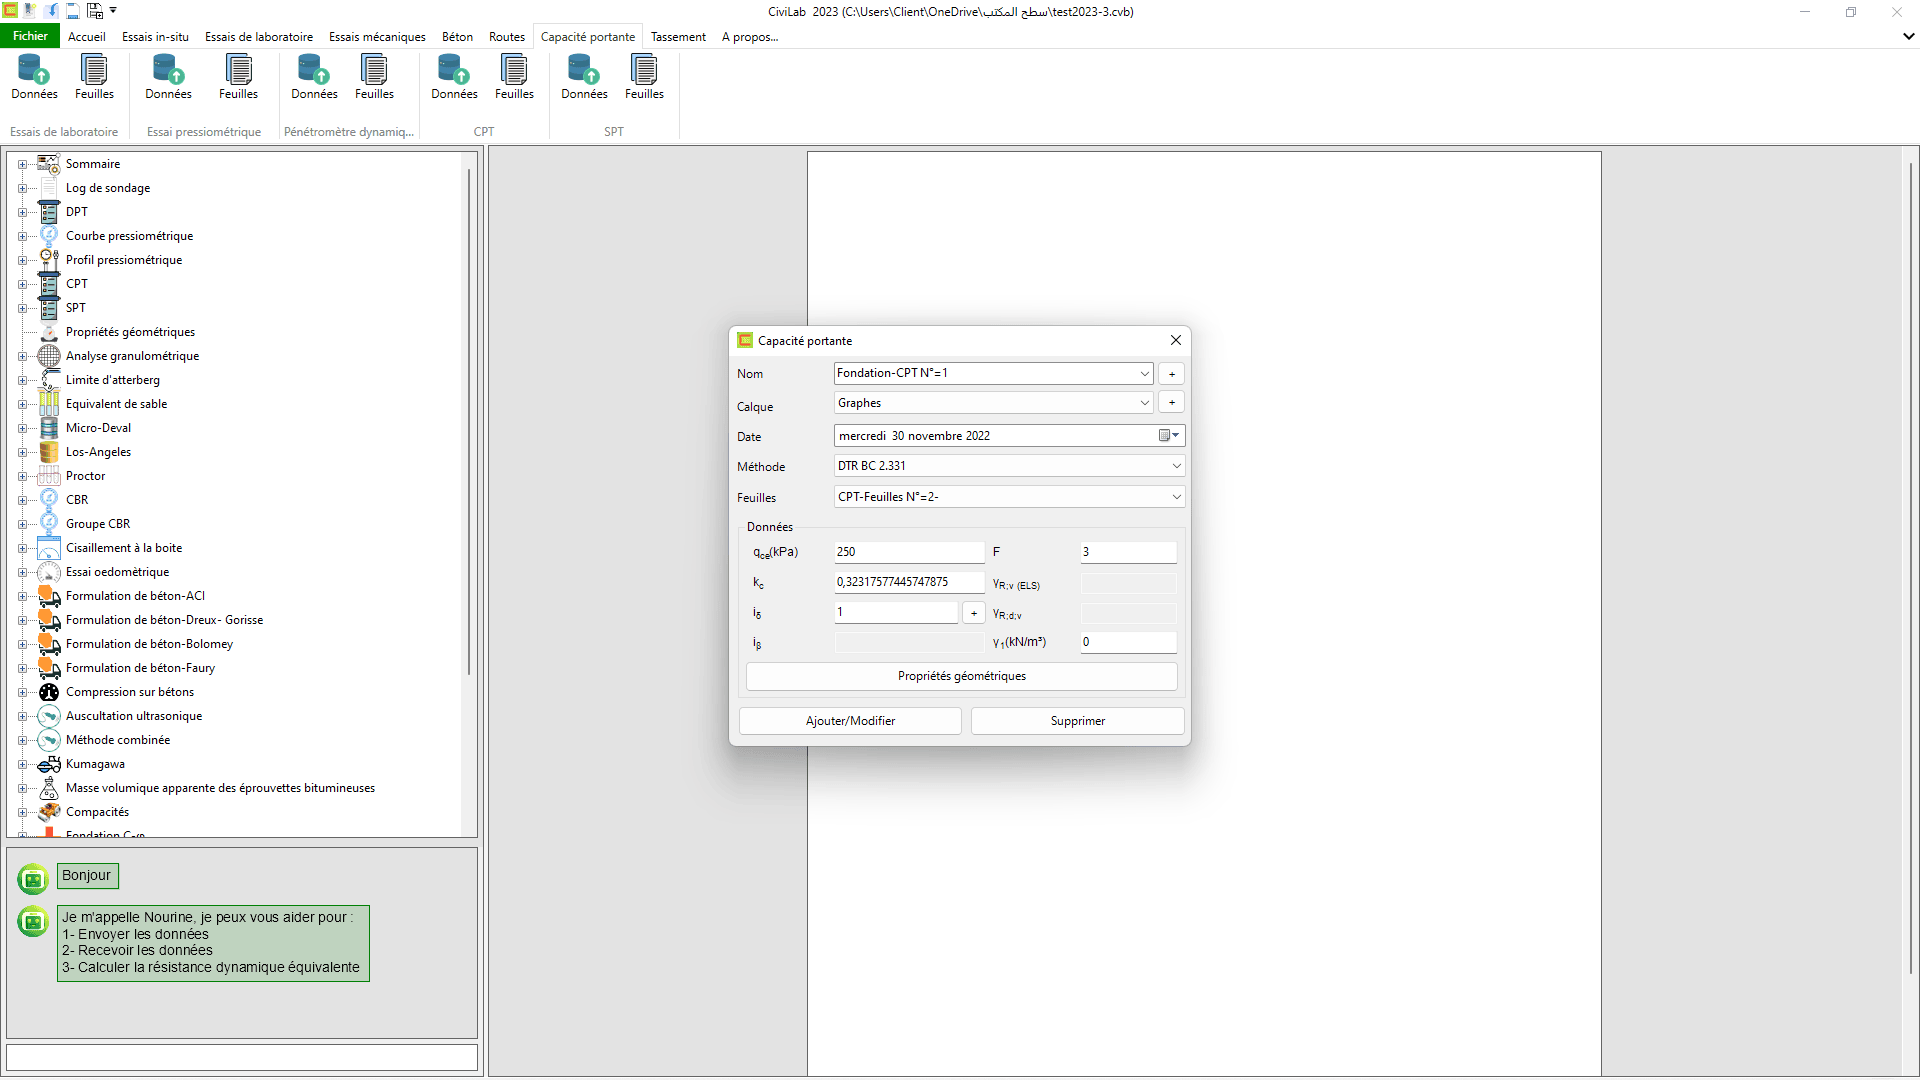Screen dimensions: 1920x1080
Task: Switch to Tassement tab
Action: 678,37
